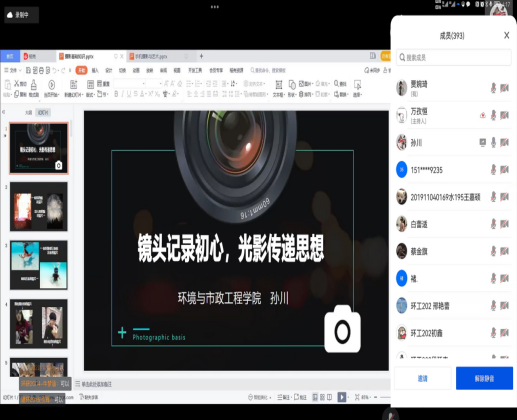Toggle italic formatting
This screenshot has width=517, height=420.
[122, 94]
